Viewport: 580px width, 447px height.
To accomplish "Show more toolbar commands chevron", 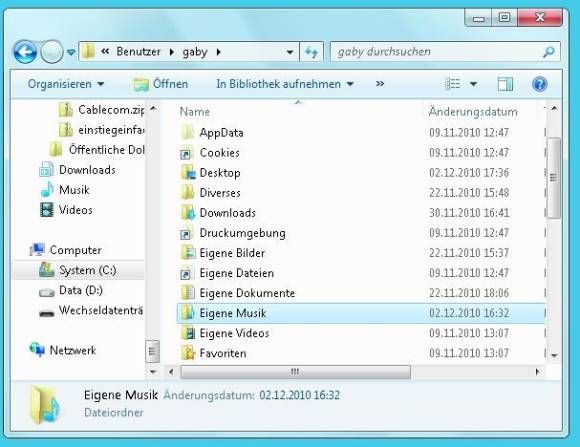I will 380,84.
